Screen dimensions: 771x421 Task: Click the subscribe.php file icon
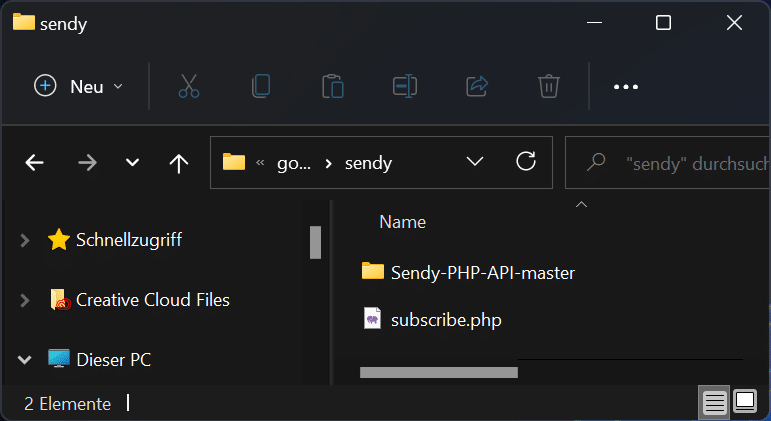[x=372, y=318]
